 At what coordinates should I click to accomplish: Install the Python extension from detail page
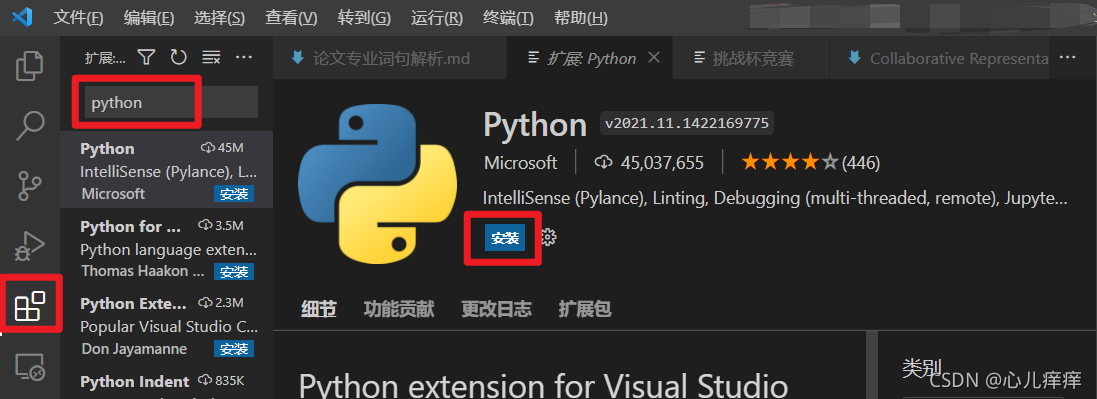505,238
